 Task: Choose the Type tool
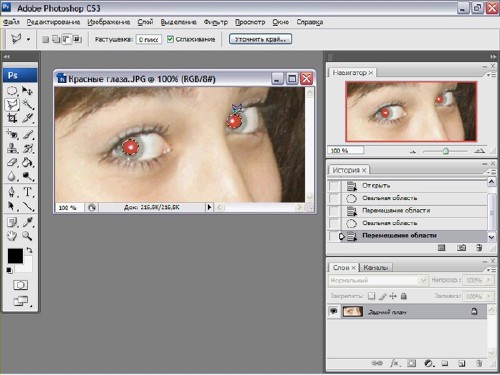pyautogui.click(x=28, y=192)
